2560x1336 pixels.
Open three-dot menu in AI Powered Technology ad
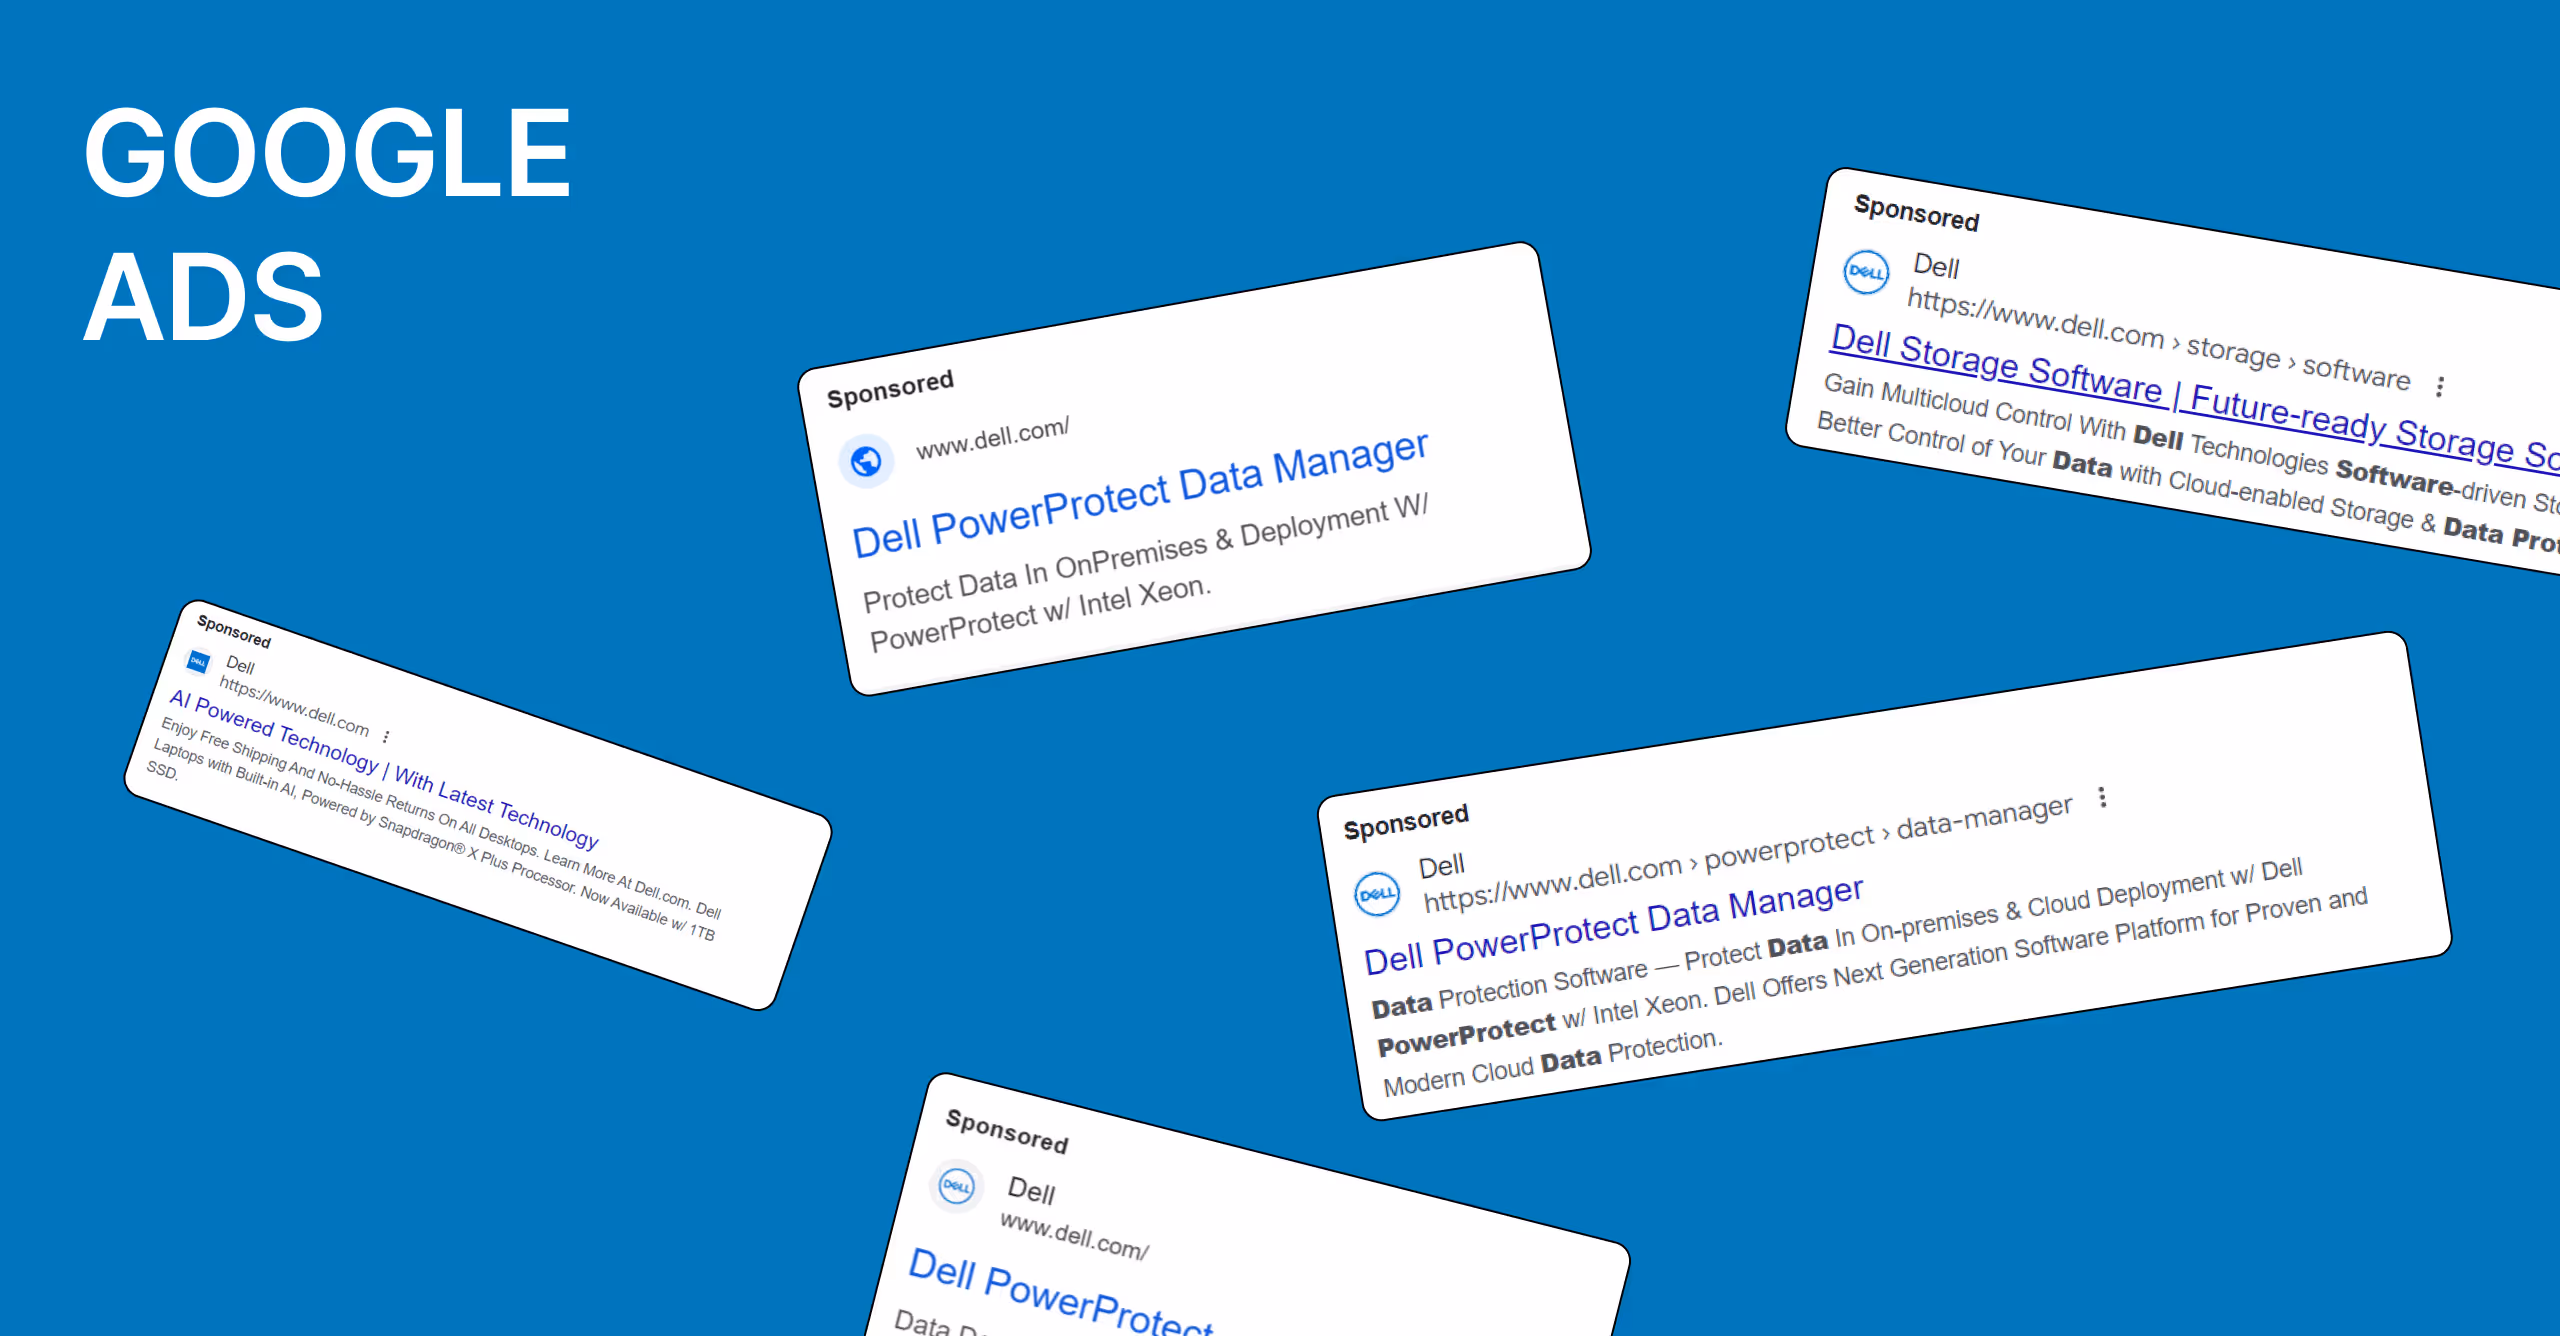[x=386, y=736]
